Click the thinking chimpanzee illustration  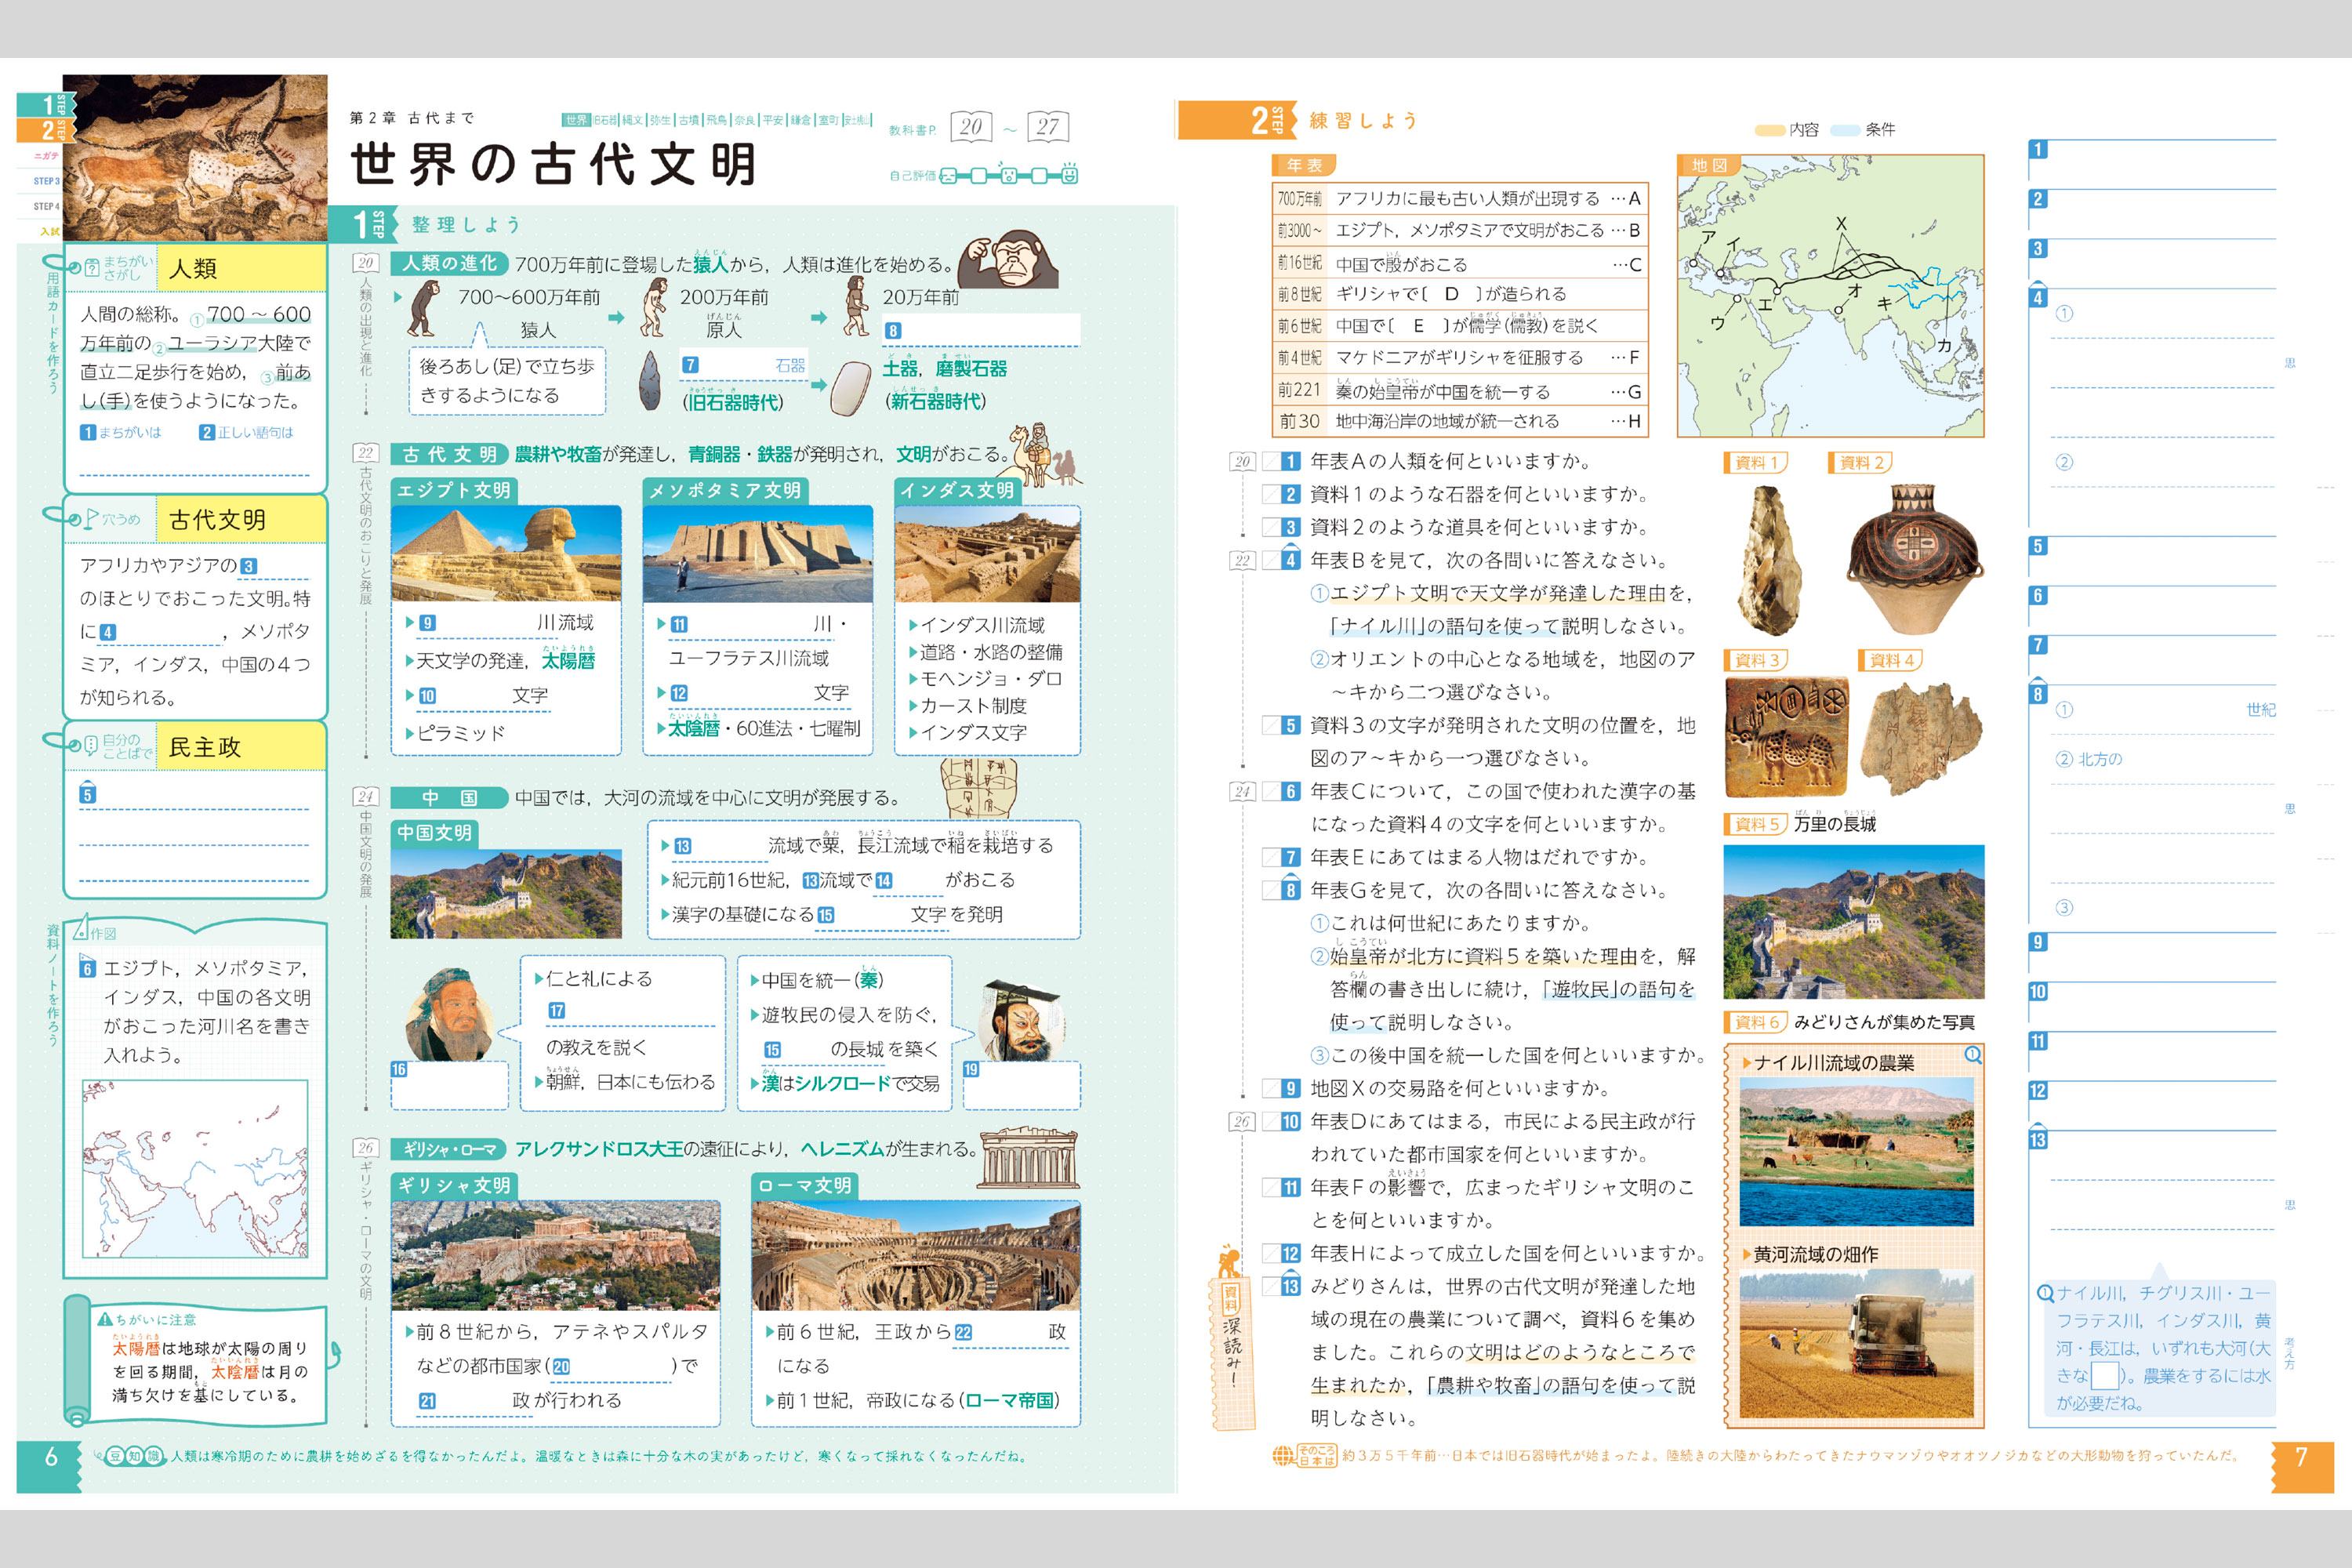pos(1007,258)
